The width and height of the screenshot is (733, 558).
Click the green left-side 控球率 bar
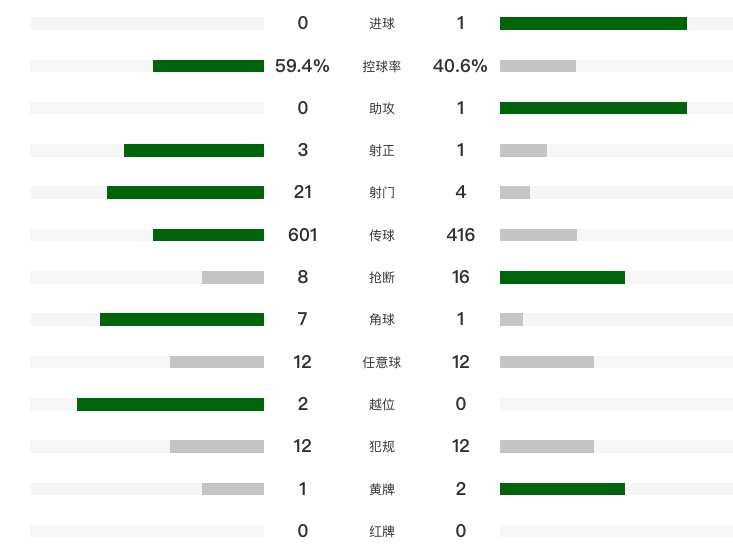(208, 66)
